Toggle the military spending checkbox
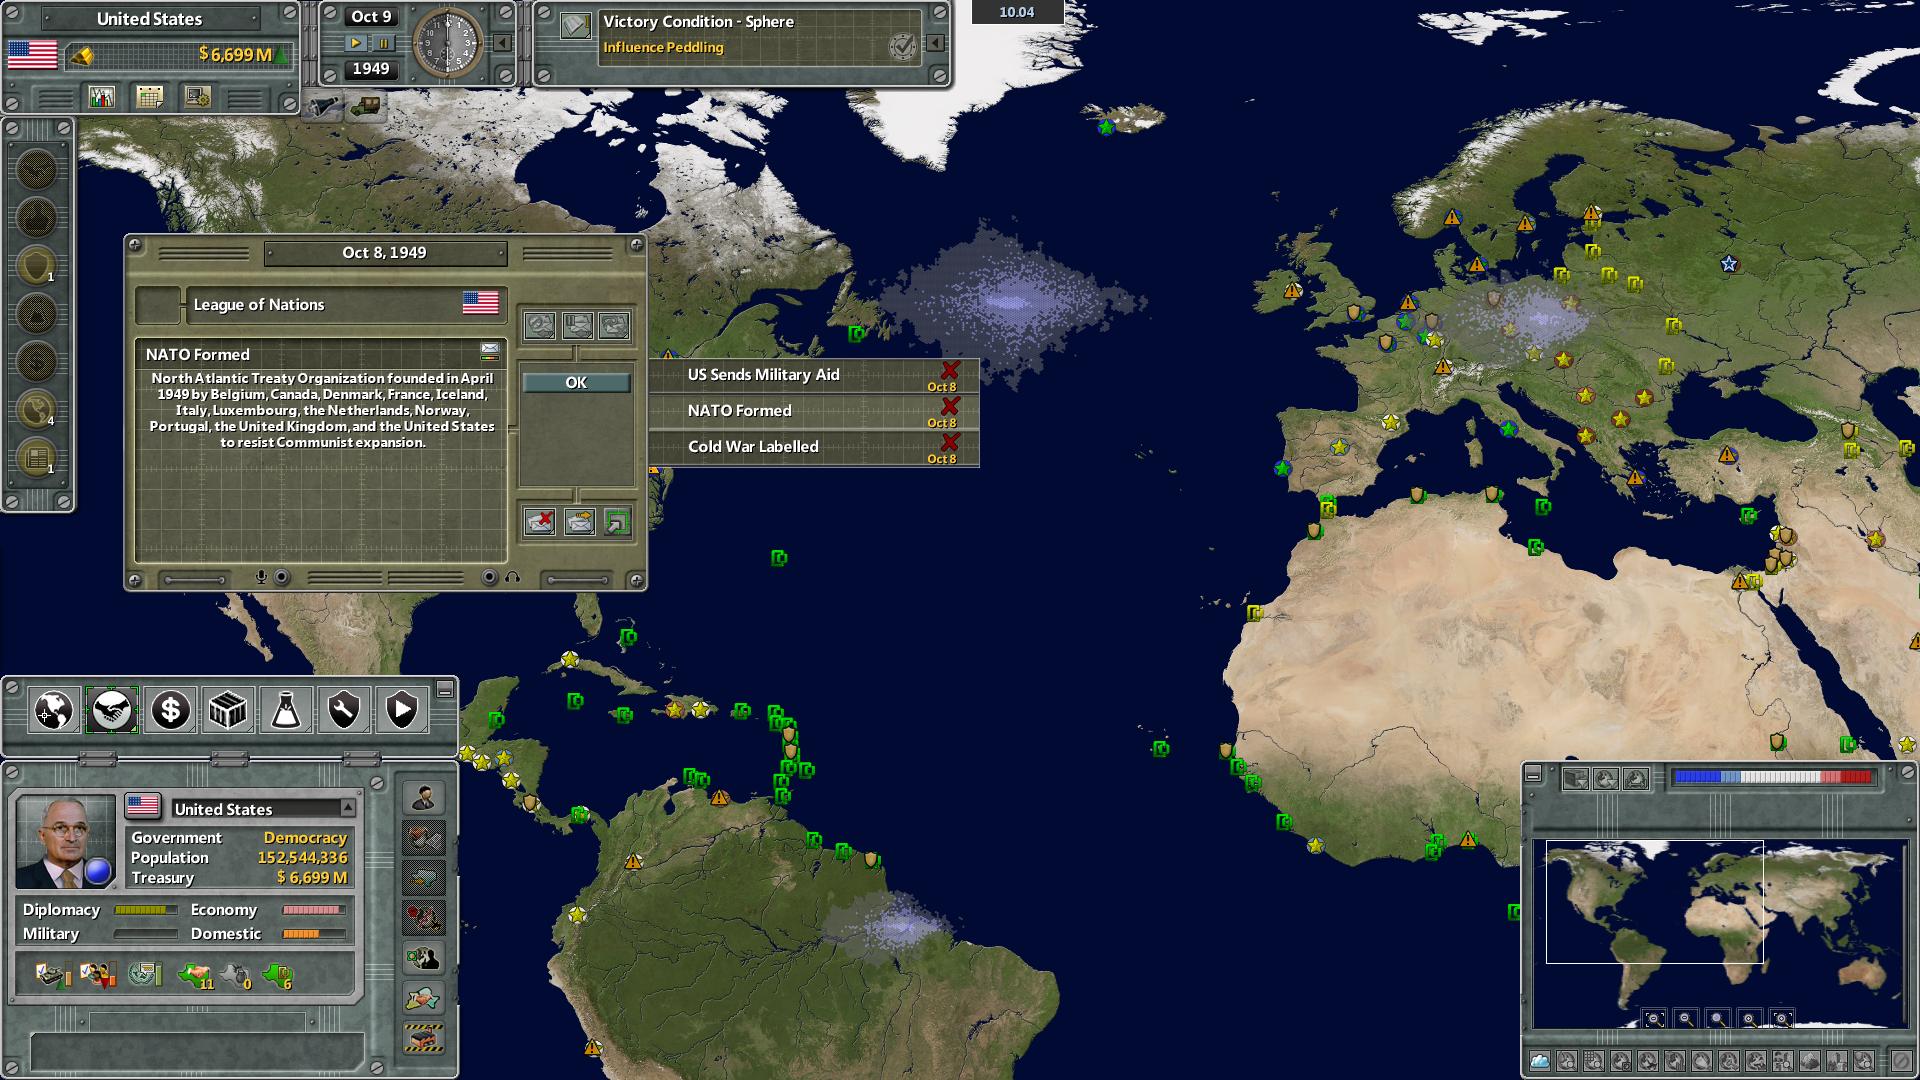Viewport: 1920px width, 1080px height. pyautogui.click(x=47, y=973)
